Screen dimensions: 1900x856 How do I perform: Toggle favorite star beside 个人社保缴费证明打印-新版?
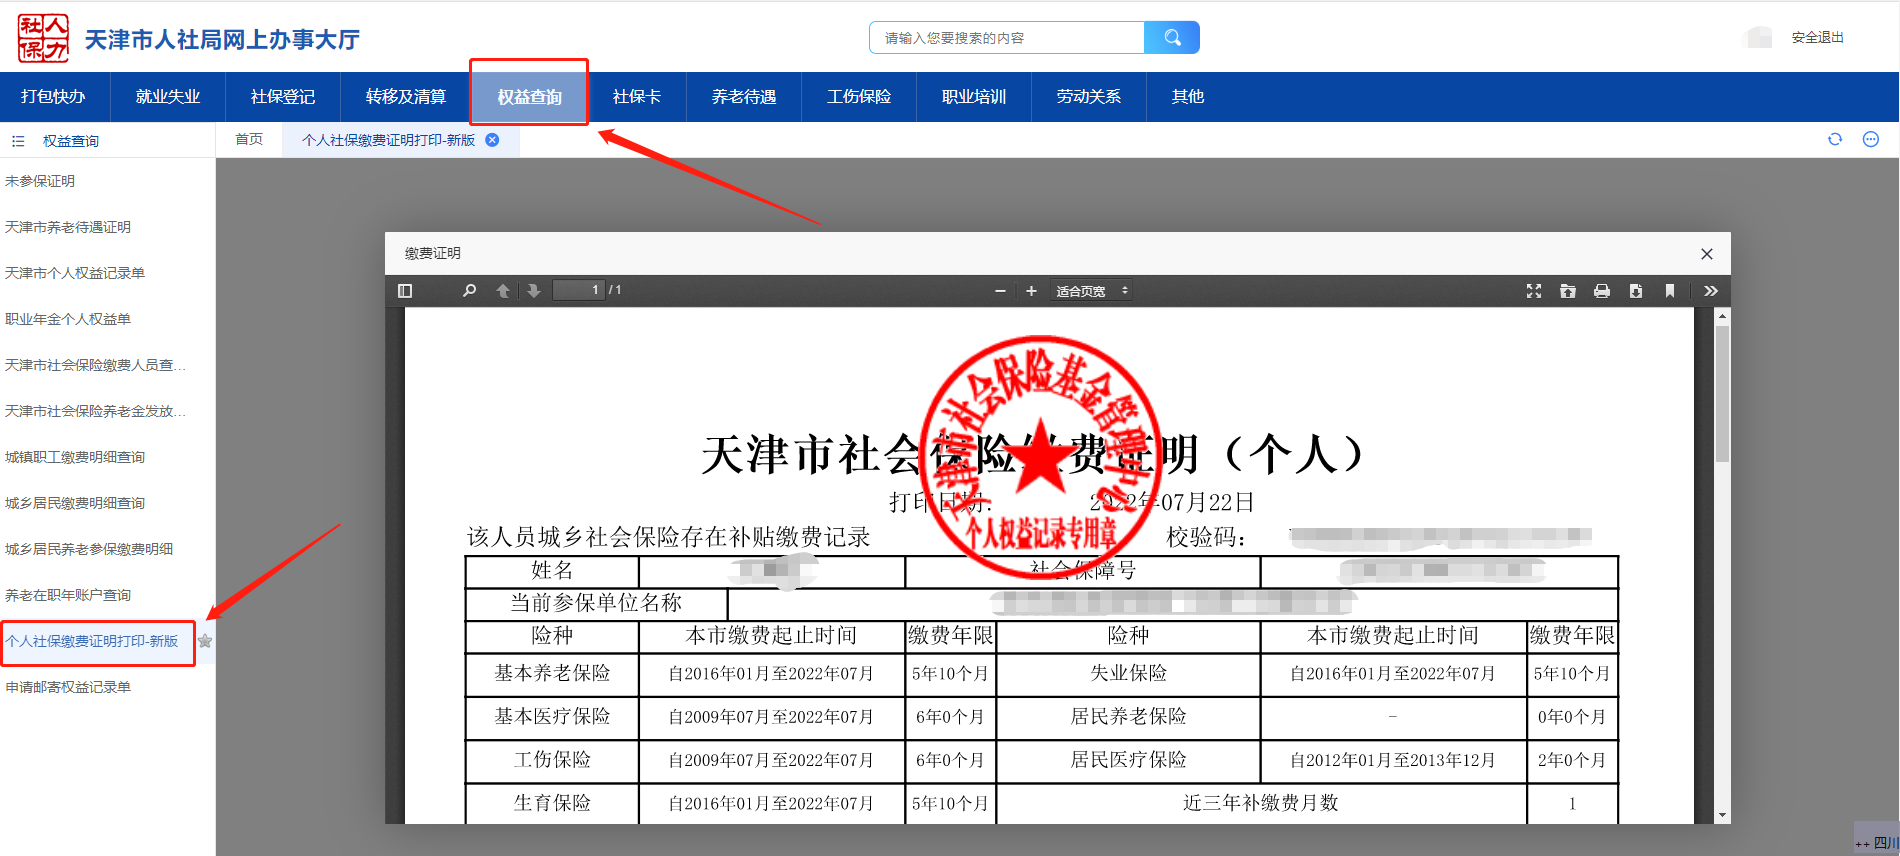[x=205, y=641]
